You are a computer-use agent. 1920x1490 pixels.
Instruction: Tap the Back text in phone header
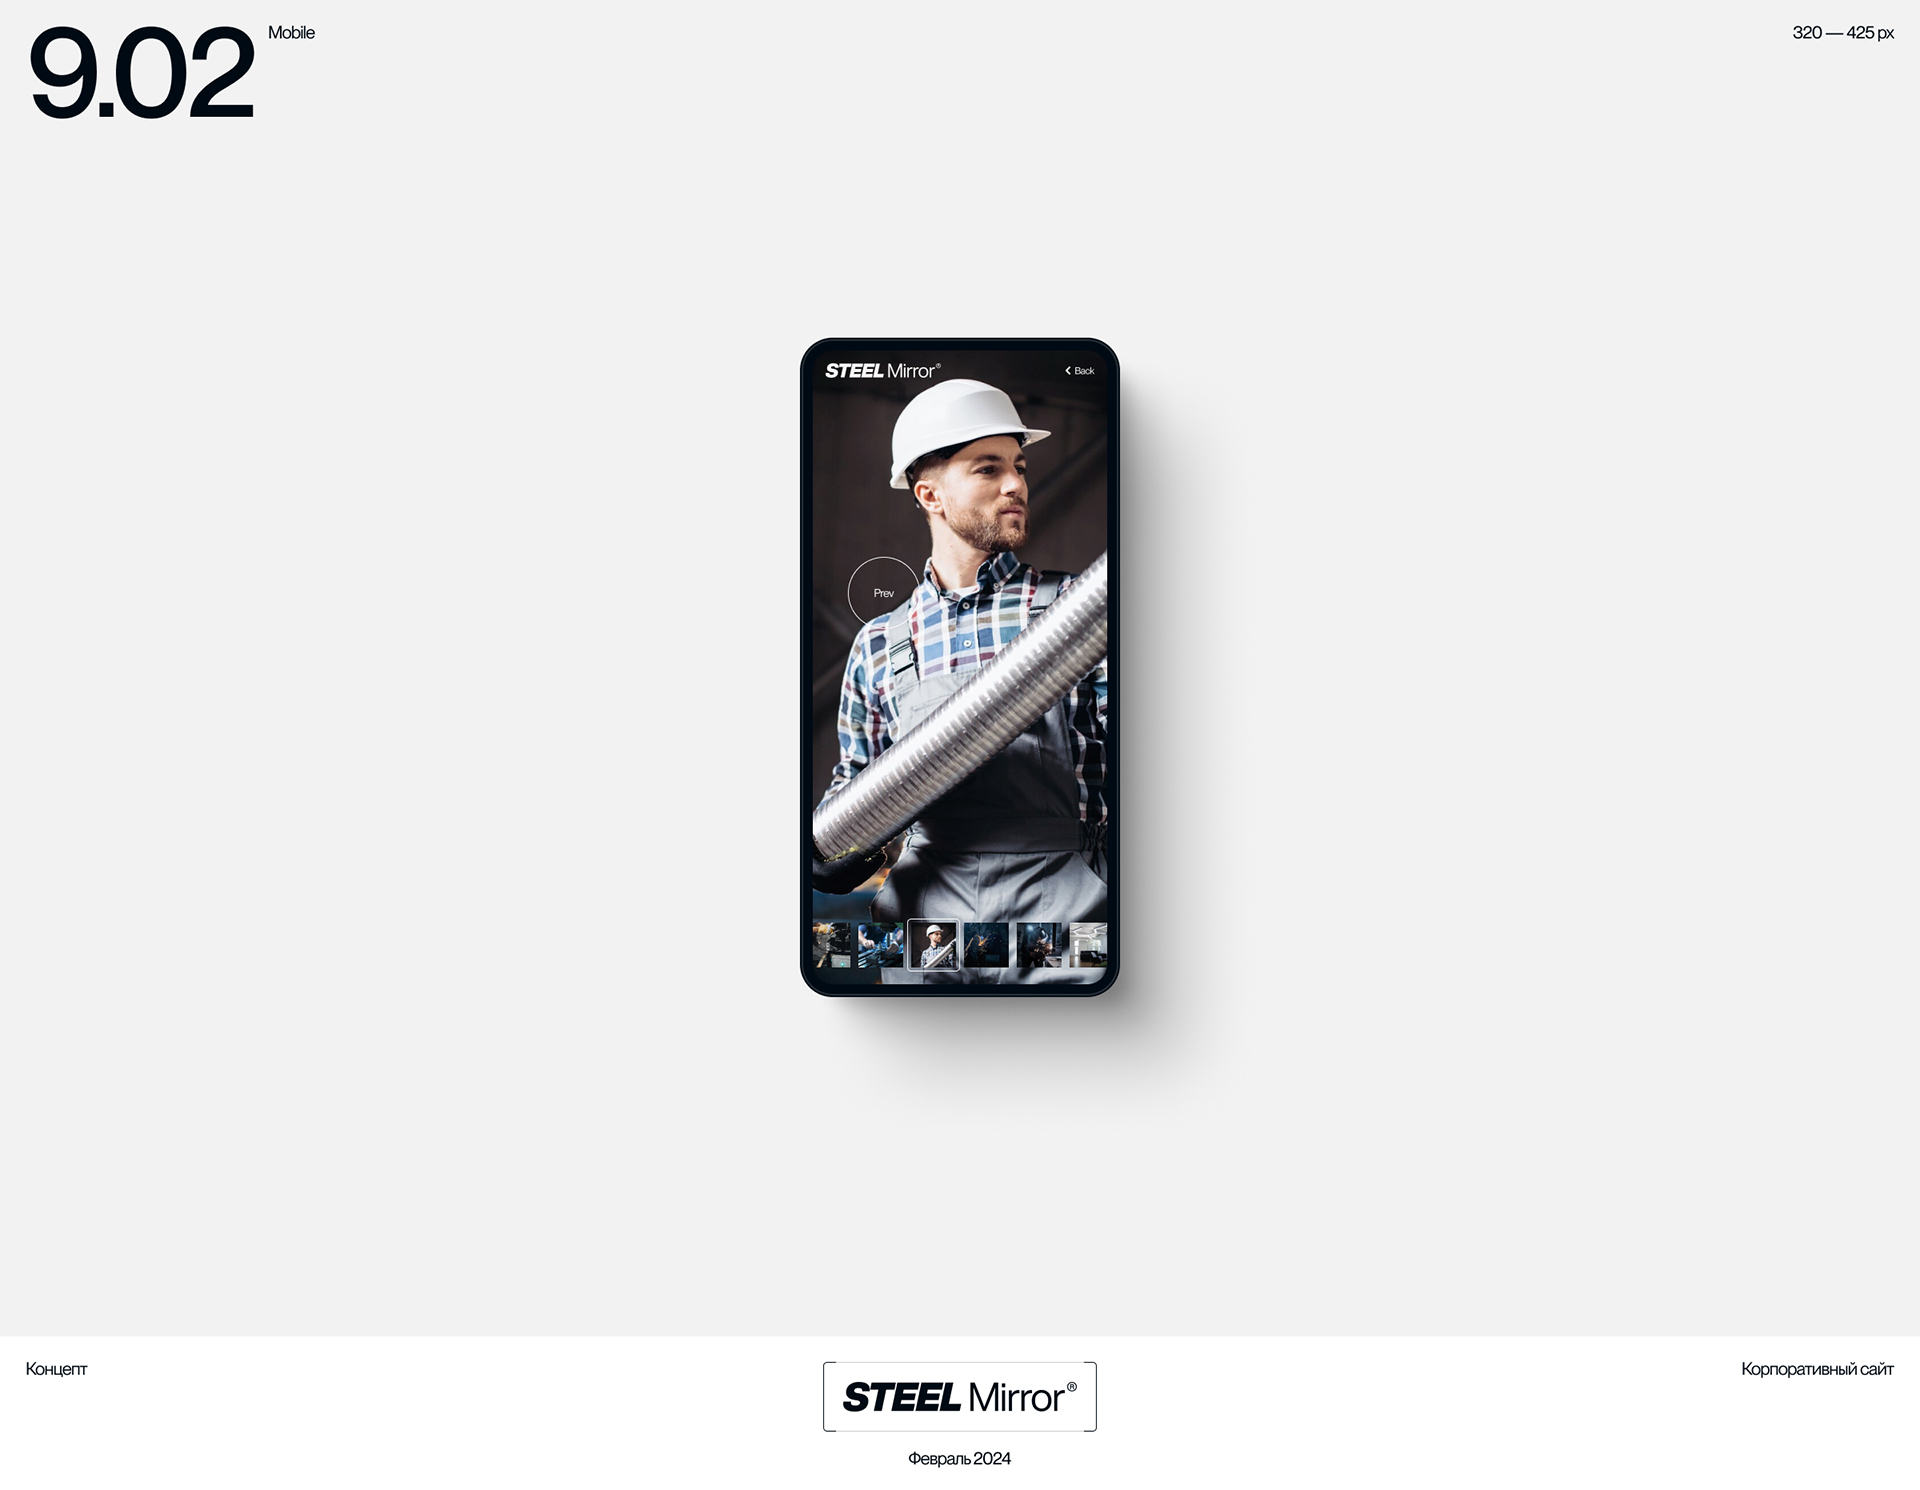click(1084, 371)
